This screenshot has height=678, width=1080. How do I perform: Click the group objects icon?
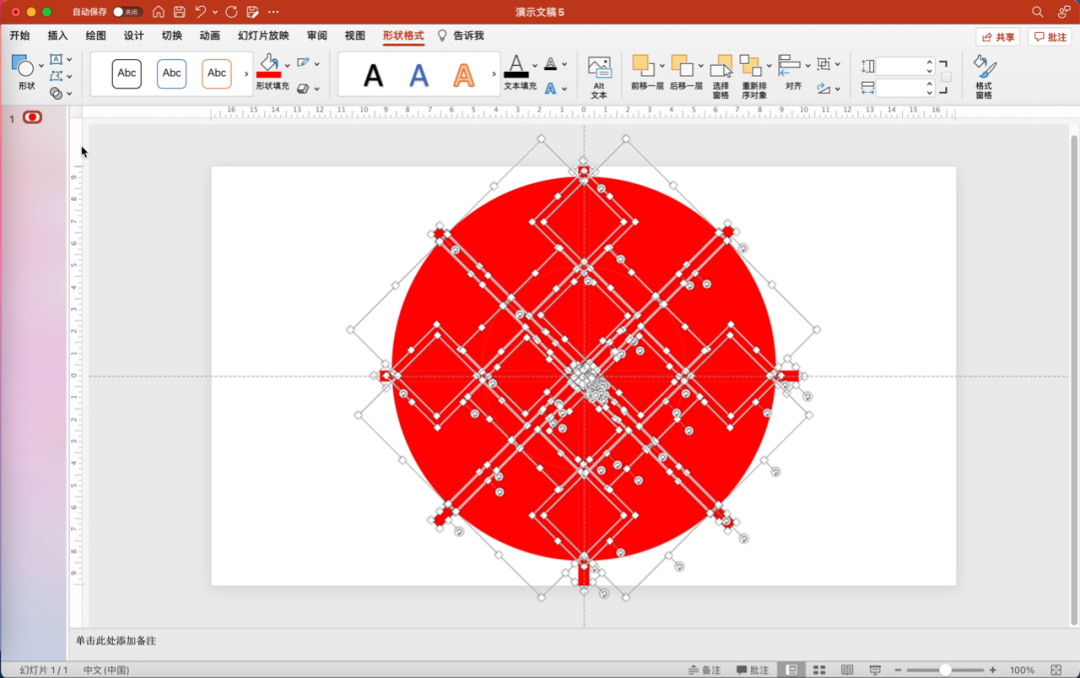point(824,63)
